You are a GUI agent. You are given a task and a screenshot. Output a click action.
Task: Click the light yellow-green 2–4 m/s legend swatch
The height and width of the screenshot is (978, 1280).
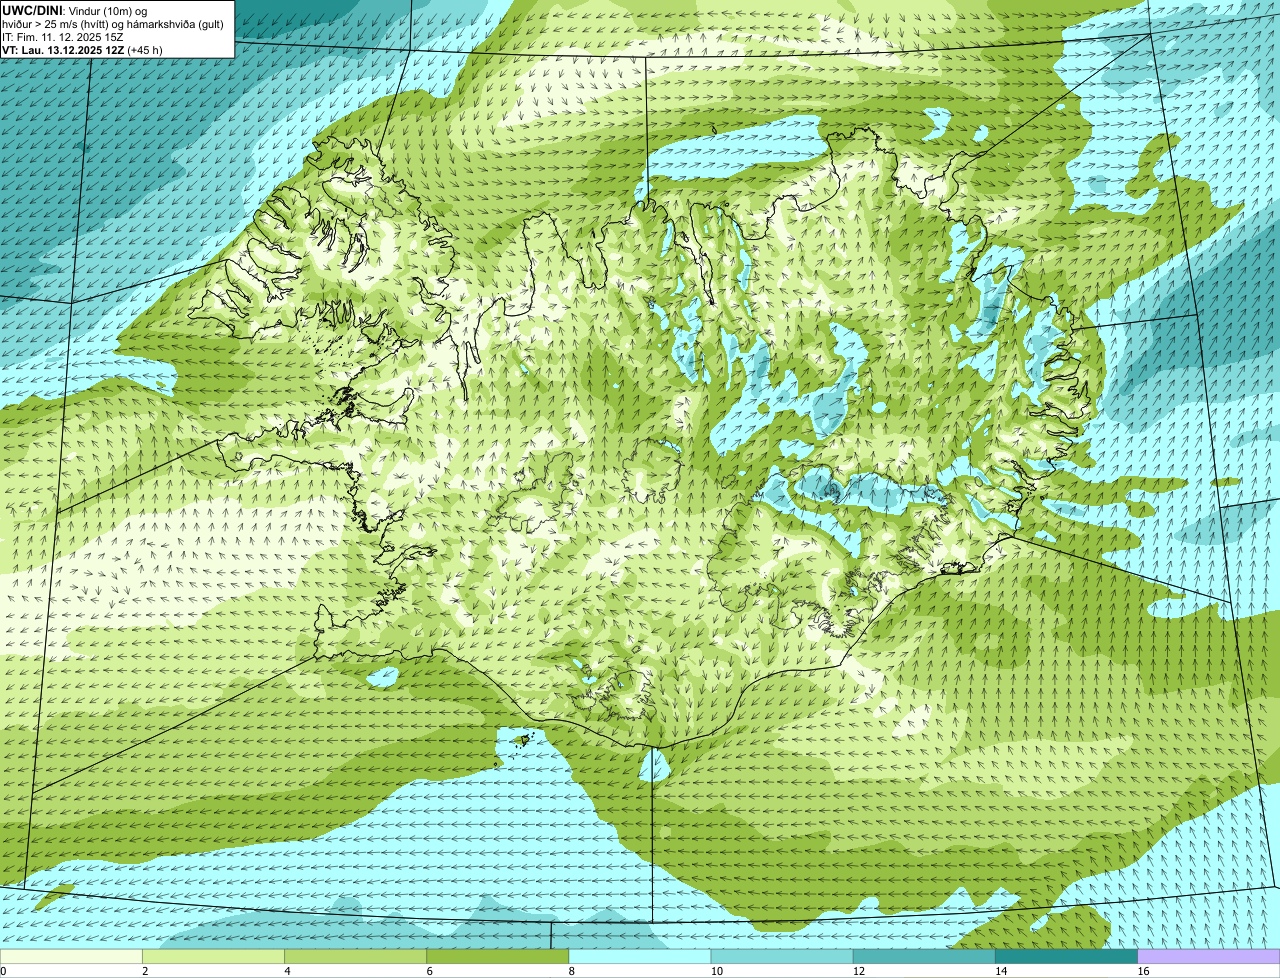click(x=213, y=956)
